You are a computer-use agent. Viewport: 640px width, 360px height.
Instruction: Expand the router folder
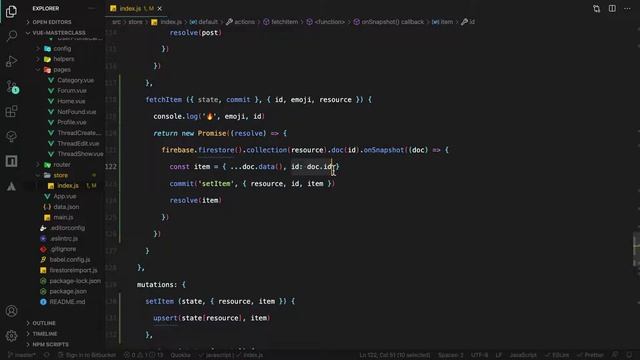pos(62,164)
